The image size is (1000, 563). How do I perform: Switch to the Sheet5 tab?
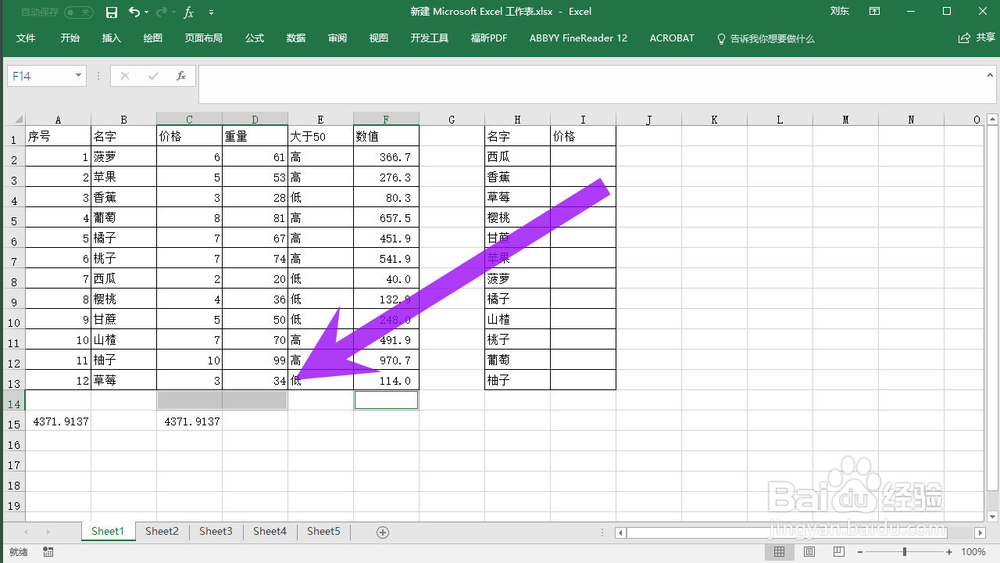tap(323, 531)
